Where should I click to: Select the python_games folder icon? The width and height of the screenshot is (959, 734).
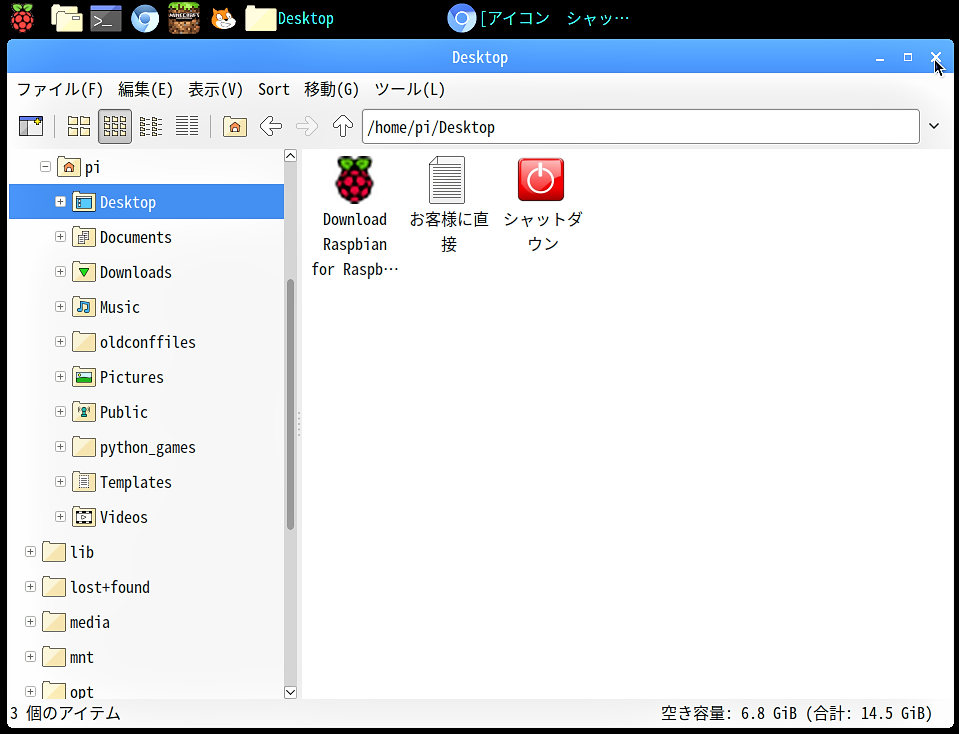pos(84,447)
